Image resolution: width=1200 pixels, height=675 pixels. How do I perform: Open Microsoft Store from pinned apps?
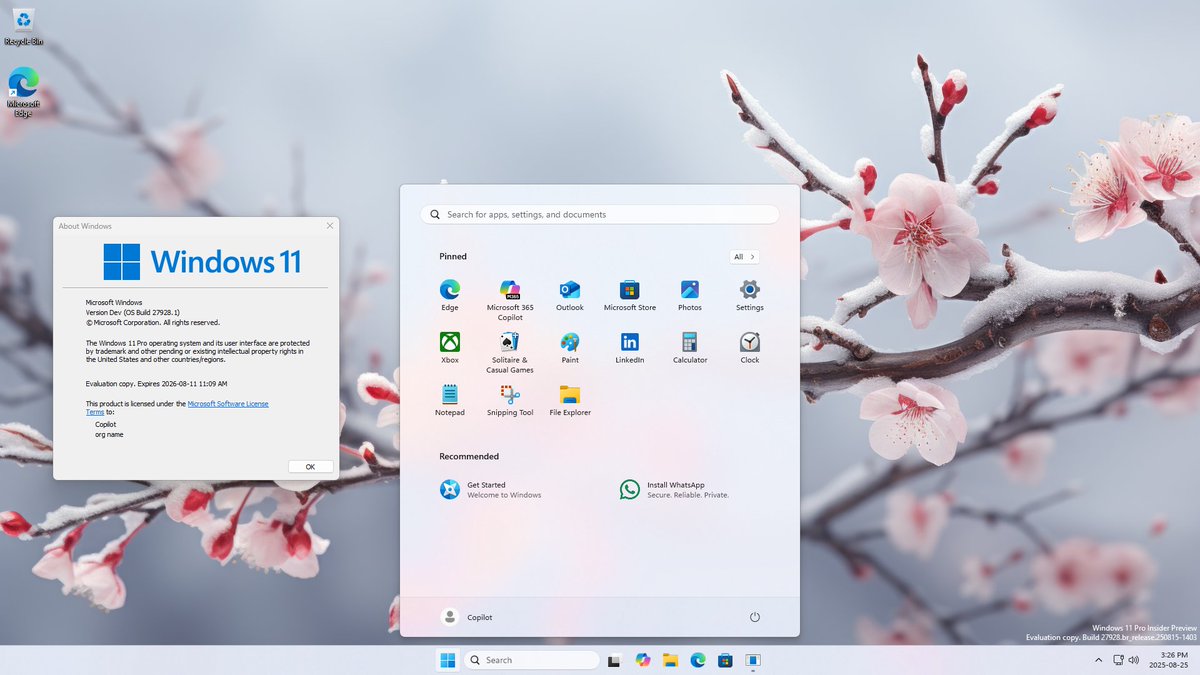(x=630, y=295)
